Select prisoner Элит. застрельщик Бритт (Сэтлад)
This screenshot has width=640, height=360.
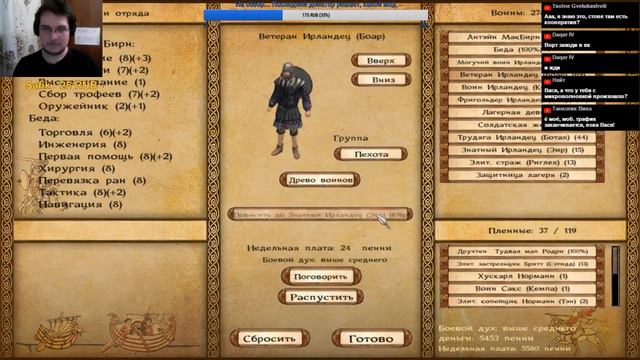[522, 264]
